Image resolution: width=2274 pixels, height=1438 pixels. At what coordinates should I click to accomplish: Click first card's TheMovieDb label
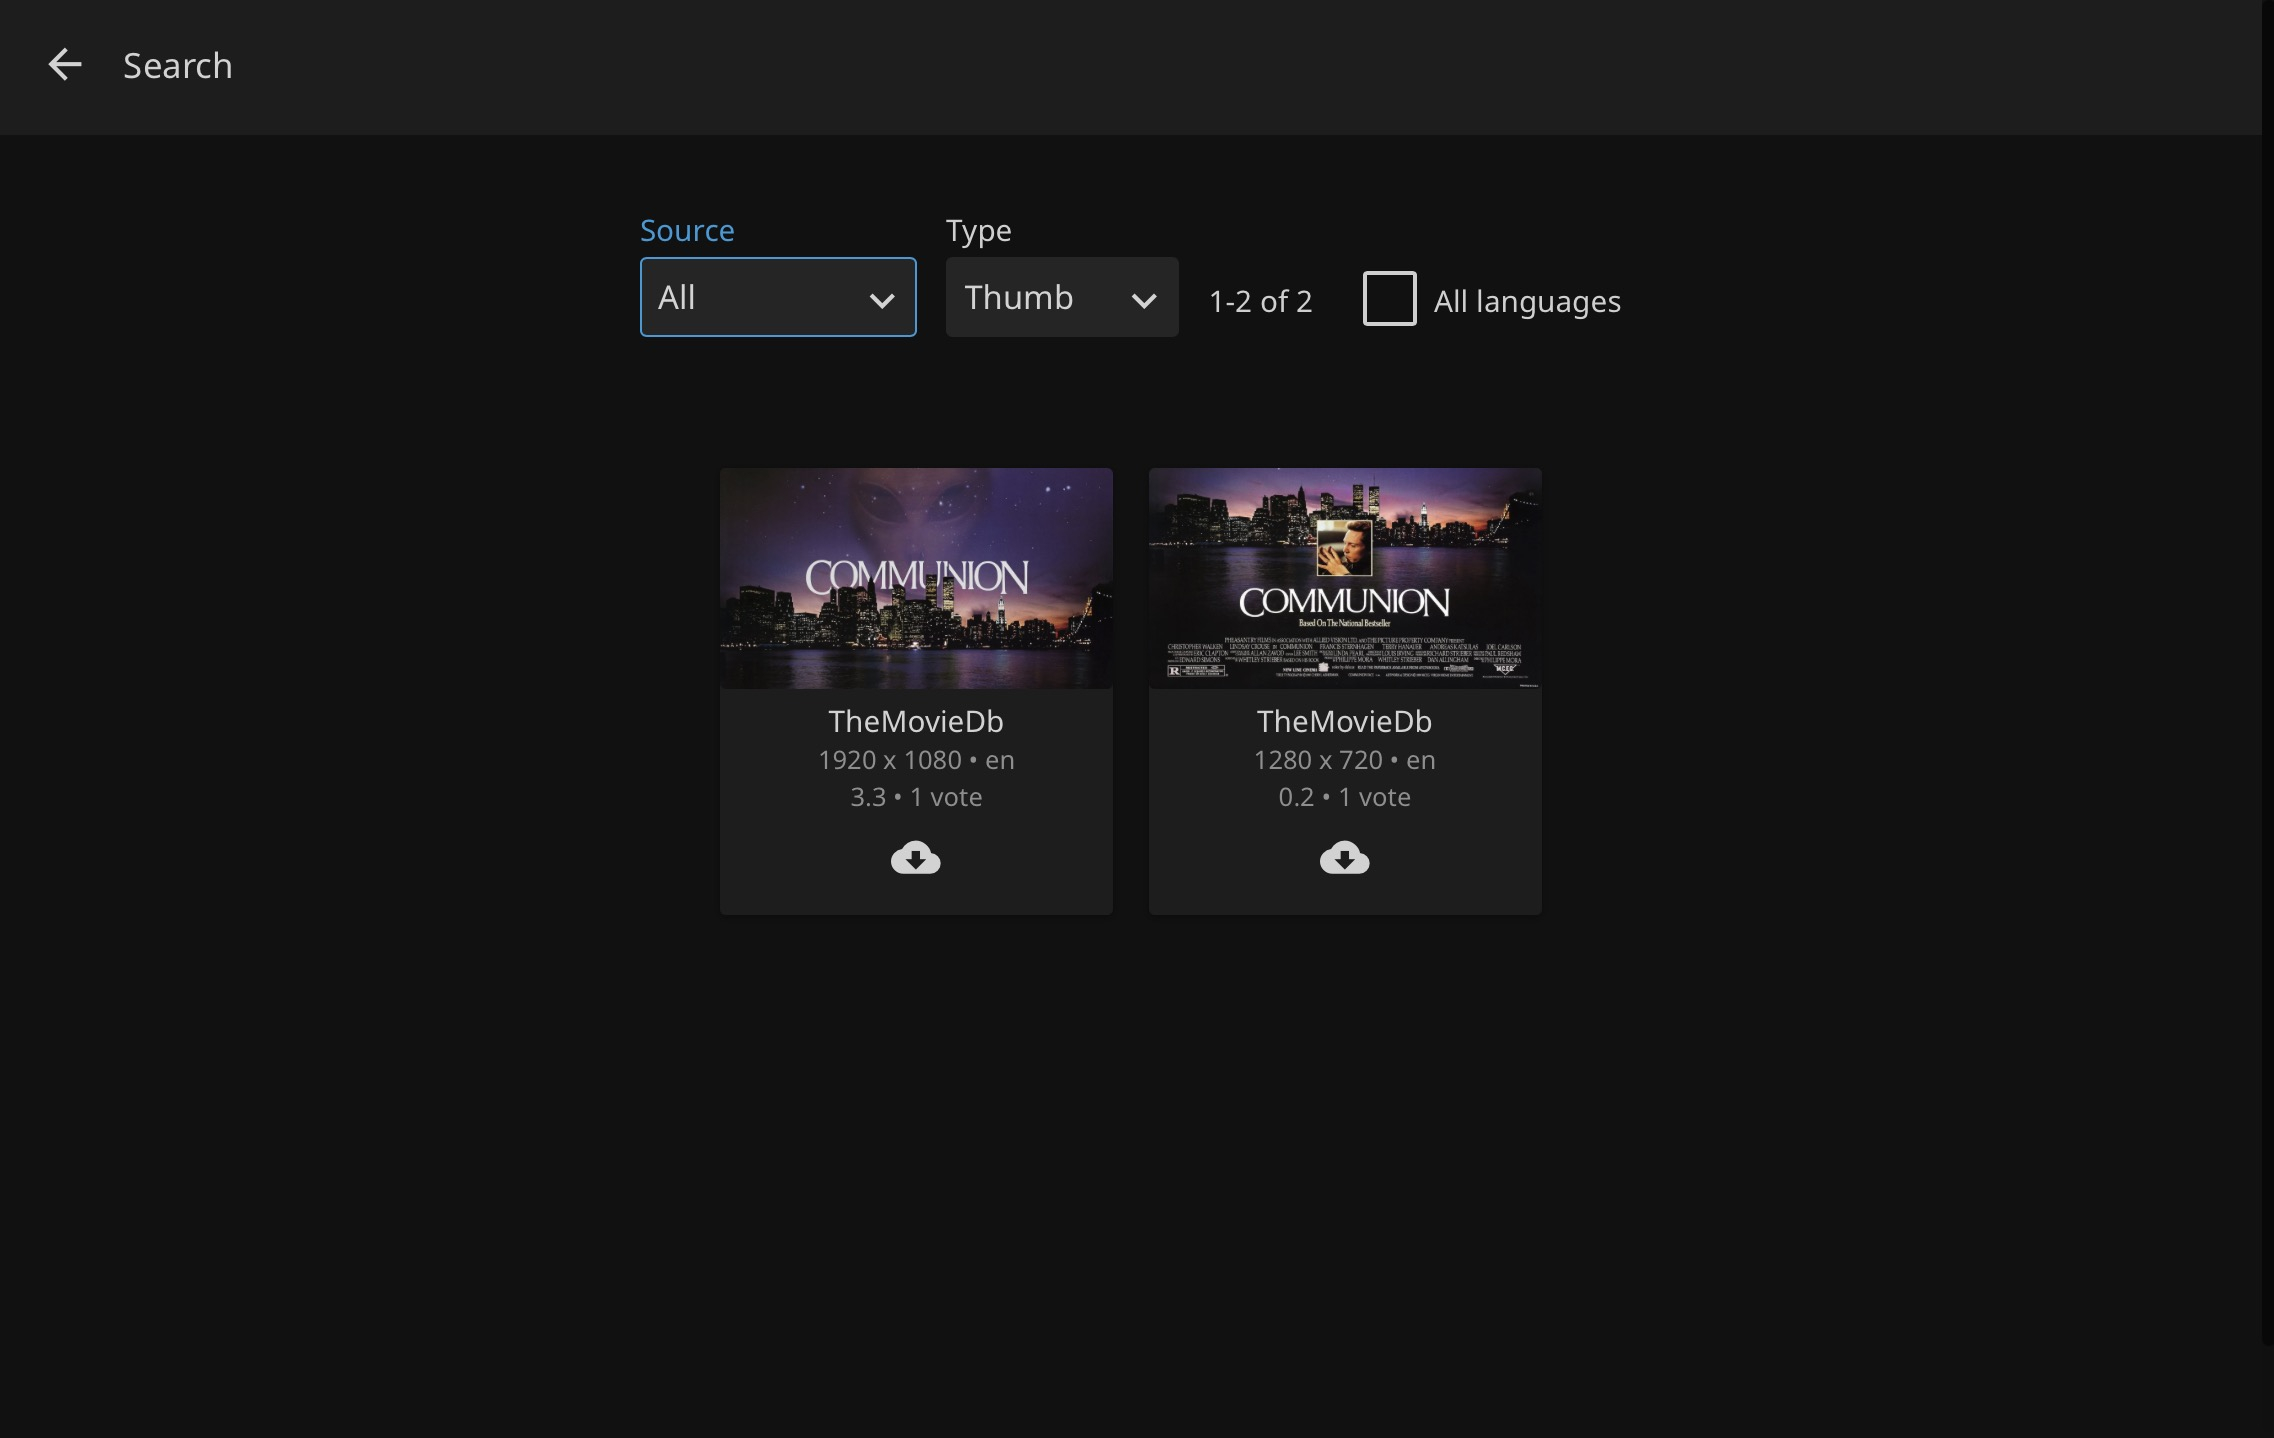click(x=915, y=721)
